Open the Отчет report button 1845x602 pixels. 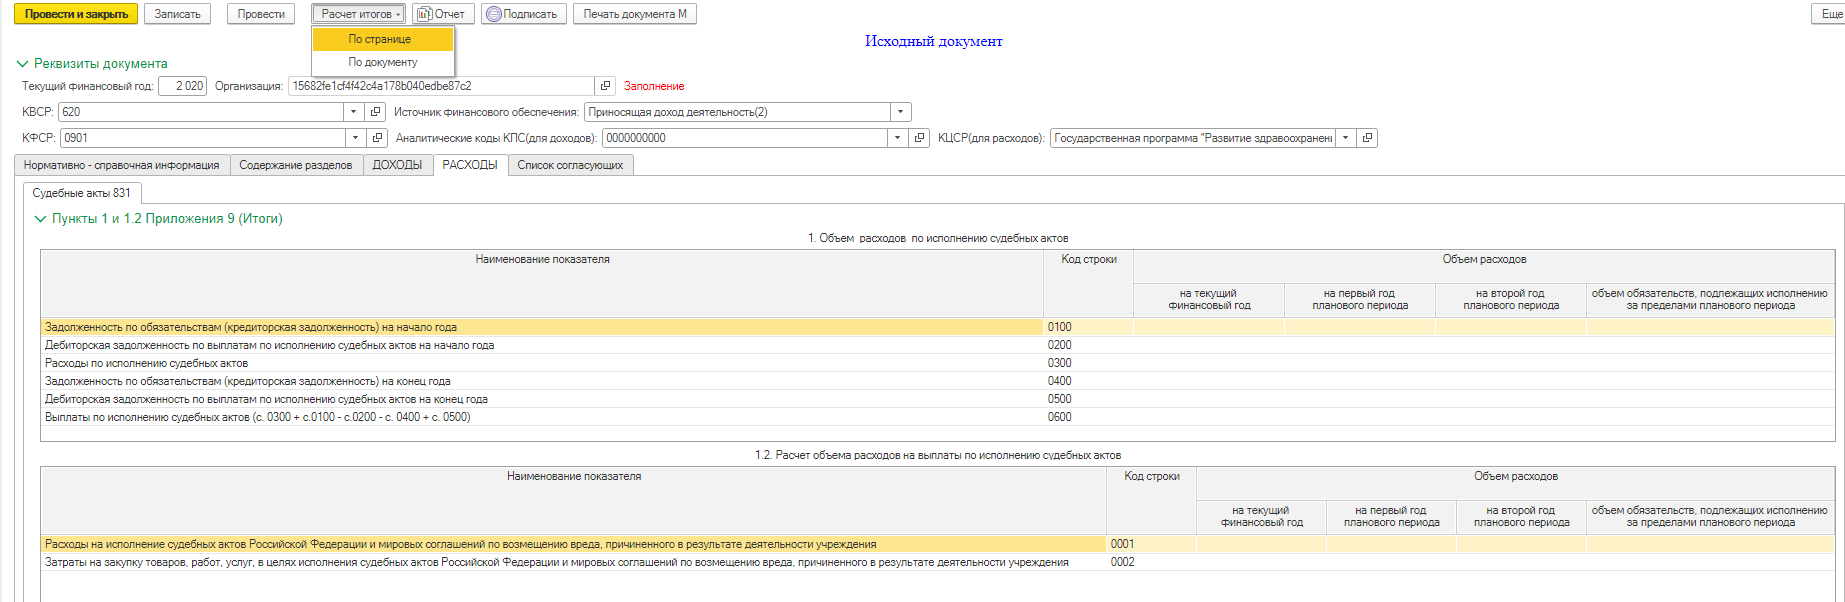pyautogui.click(x=442, y=14)
